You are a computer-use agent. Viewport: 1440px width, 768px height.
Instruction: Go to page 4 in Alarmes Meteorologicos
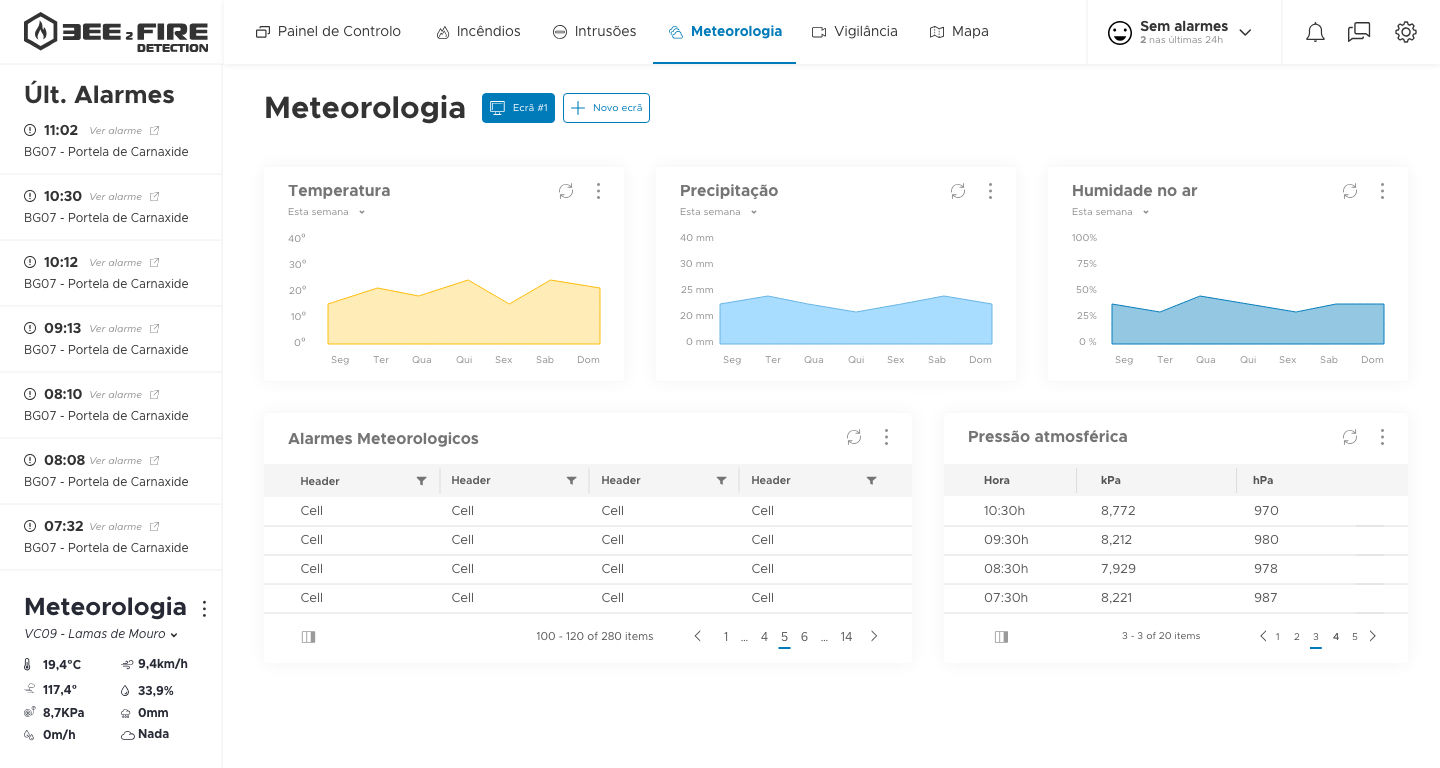(764, 637)
